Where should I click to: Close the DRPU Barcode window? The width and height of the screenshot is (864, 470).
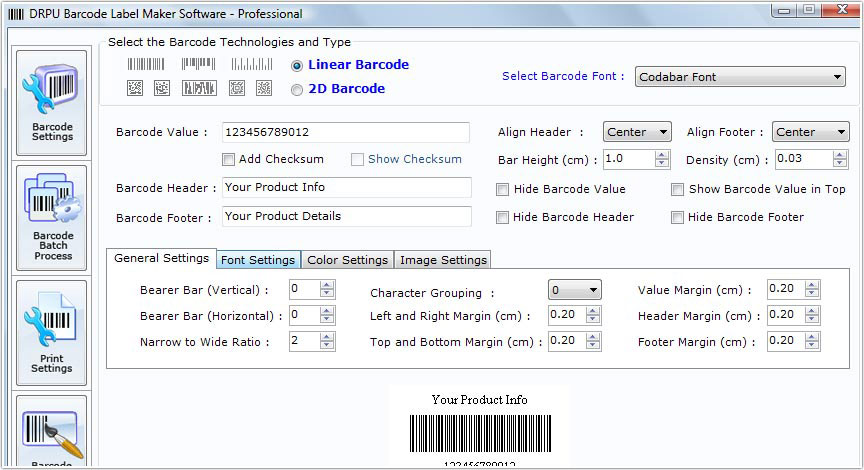842,10
